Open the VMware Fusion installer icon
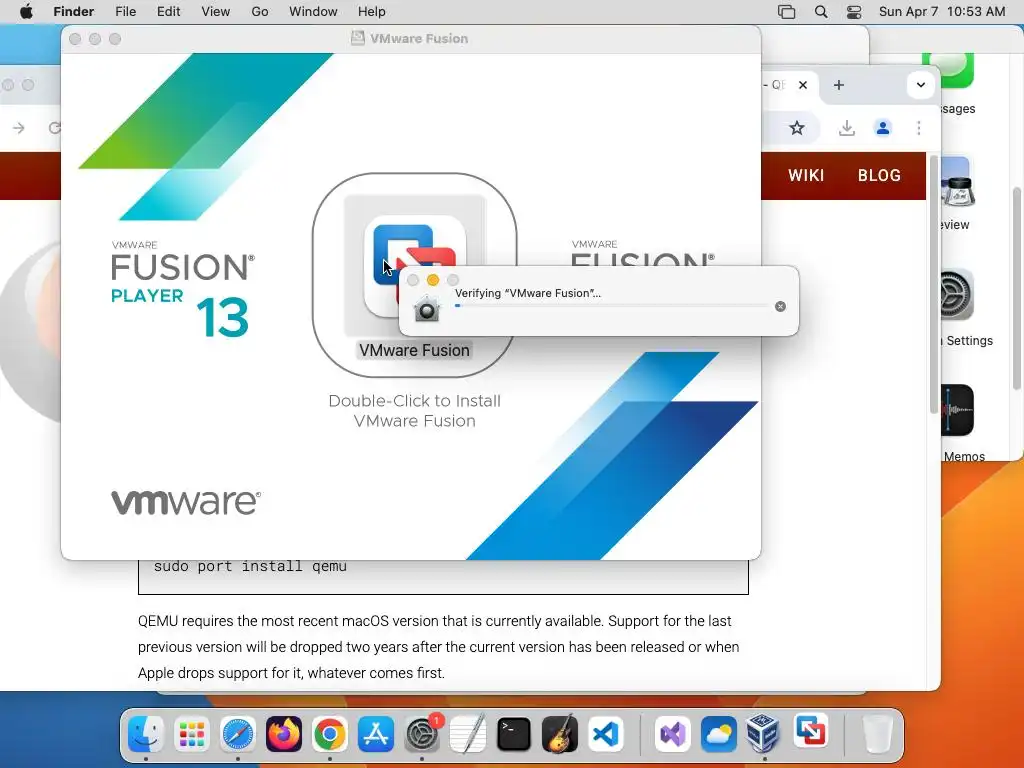The height and width of the screenshot is (768, 1024). pos(414,266)
